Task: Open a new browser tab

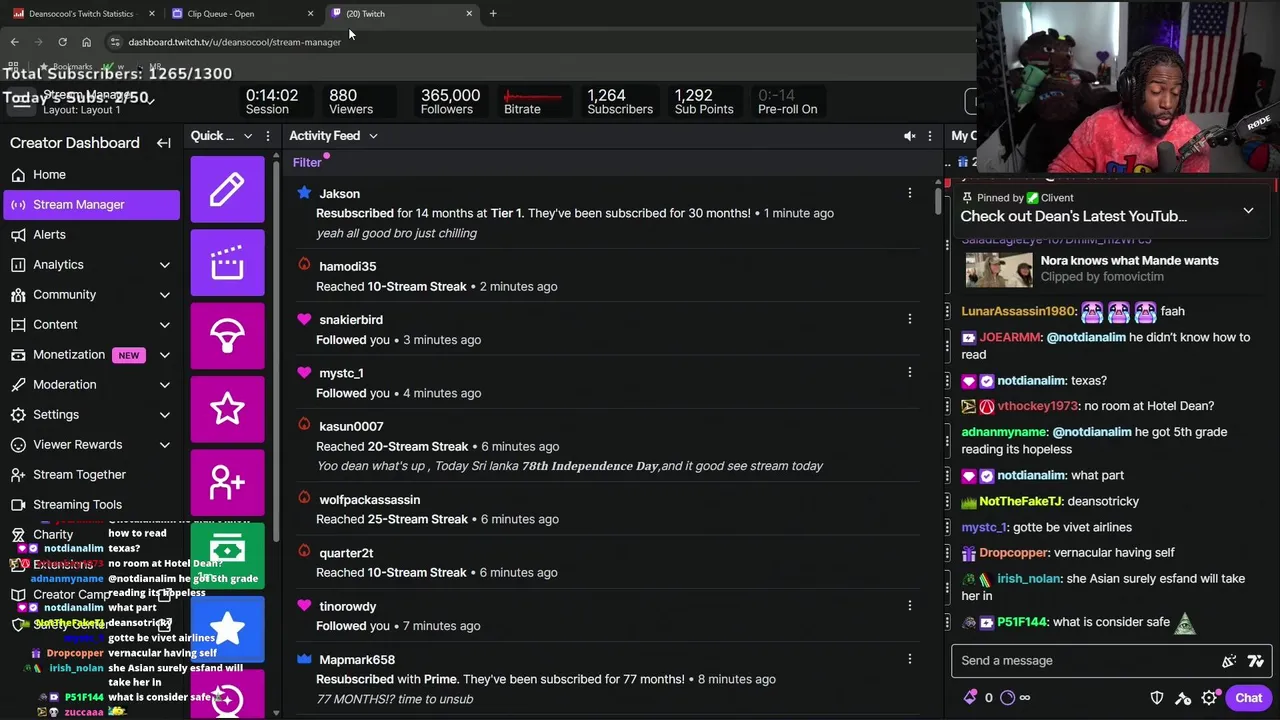Action: click(x=493, y=14)
